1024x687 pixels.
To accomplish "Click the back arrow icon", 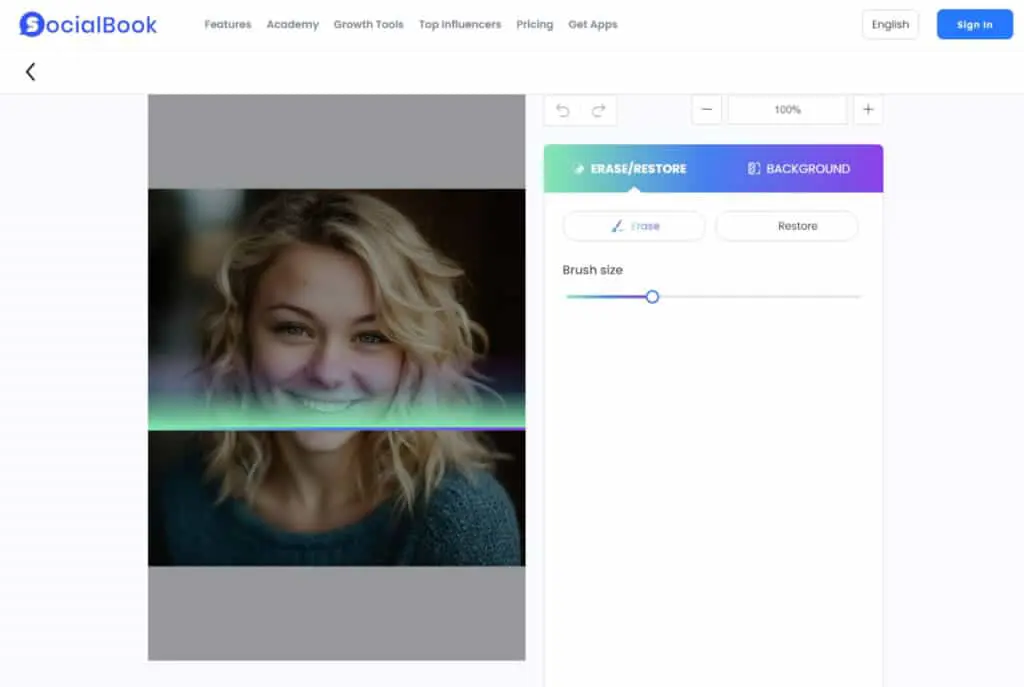I will pyautogui.click(x=30, y=71).
